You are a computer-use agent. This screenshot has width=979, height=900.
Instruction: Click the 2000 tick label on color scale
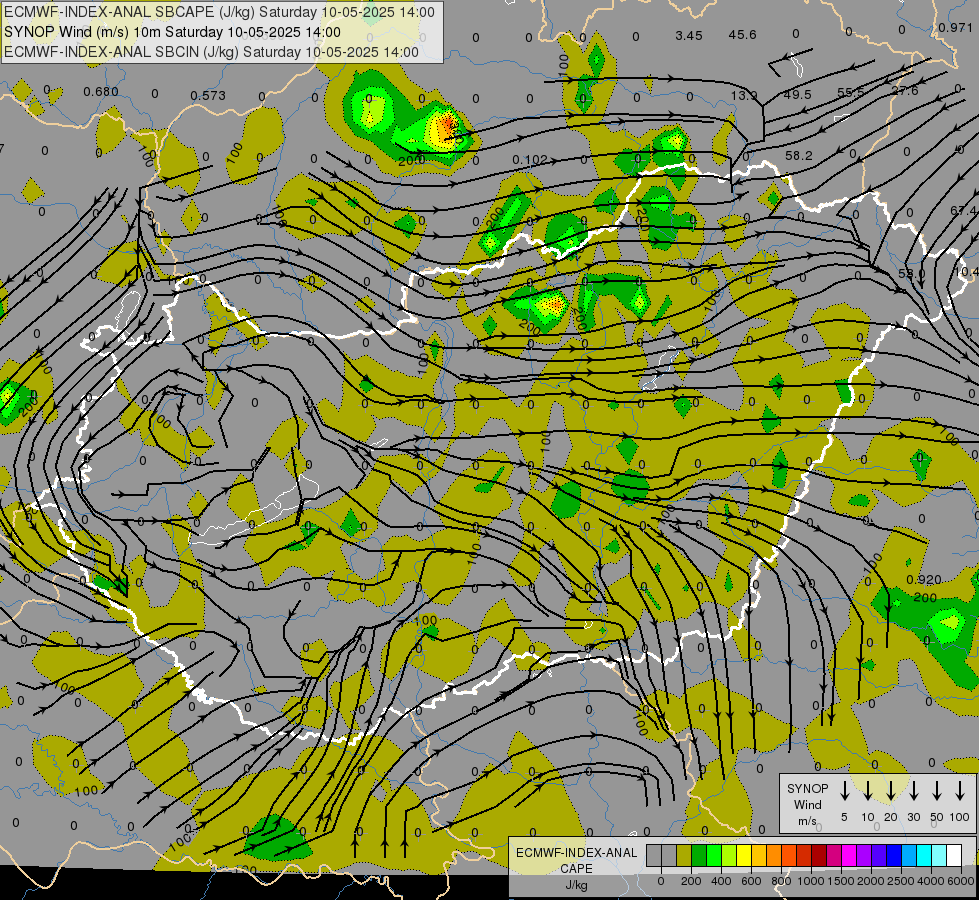[x=871, y=881]
